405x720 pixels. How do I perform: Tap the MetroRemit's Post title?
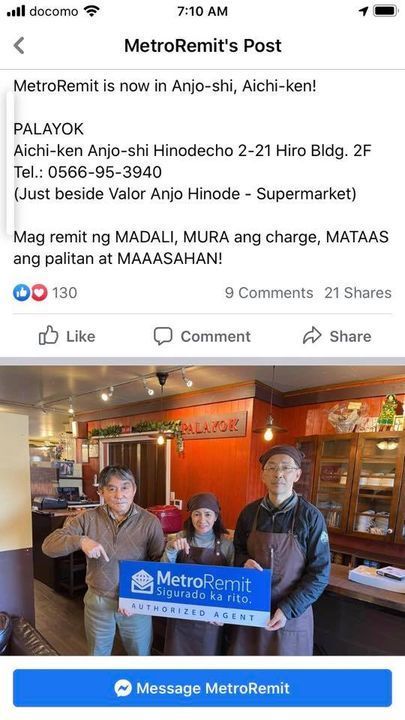(x=203, y=45)
